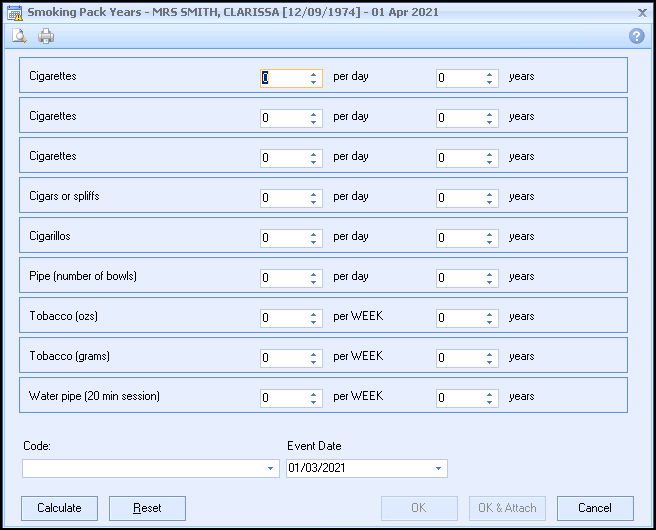
Task: Decrease Water pipe years spinner value
Action: (x=490, y=402)
